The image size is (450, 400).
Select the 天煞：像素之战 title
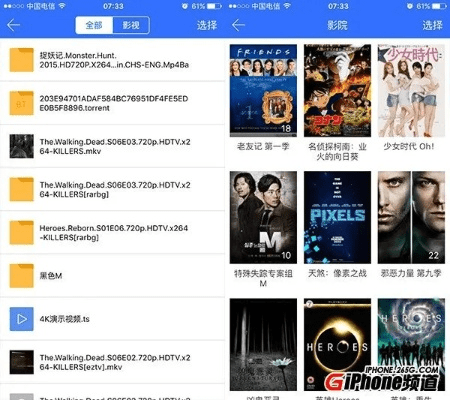pyautogui.click(x=337, y=273)
